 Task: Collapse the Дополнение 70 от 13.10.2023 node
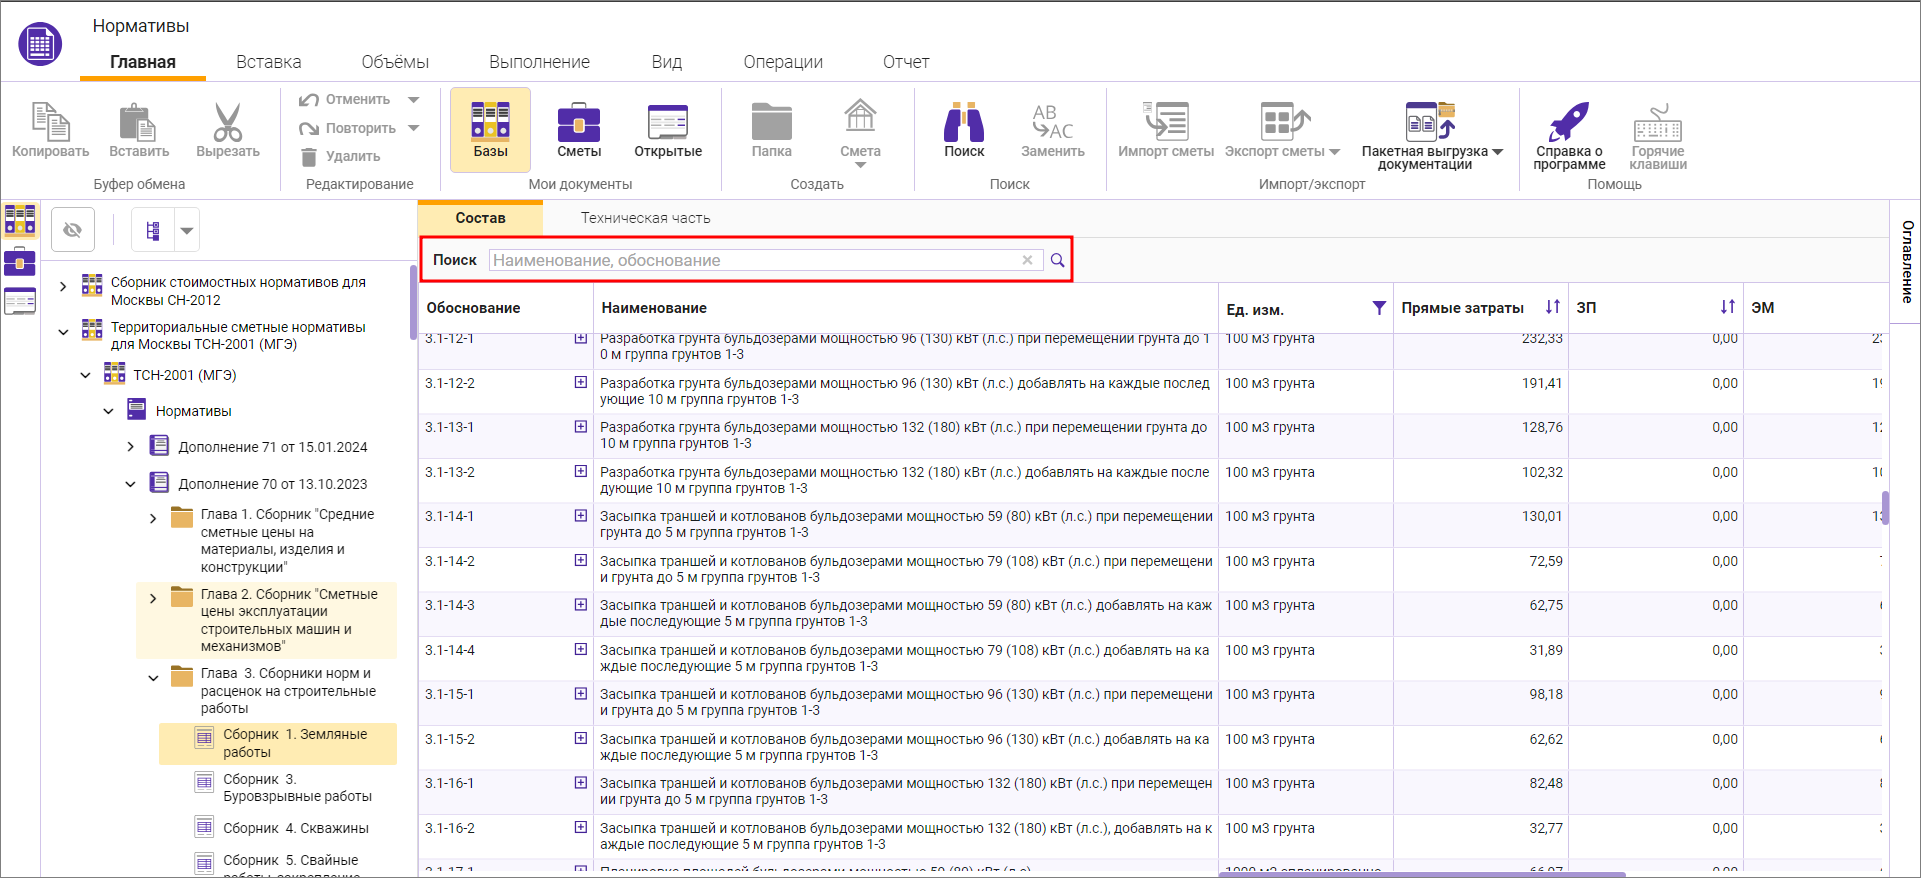(x=130, y=484)
